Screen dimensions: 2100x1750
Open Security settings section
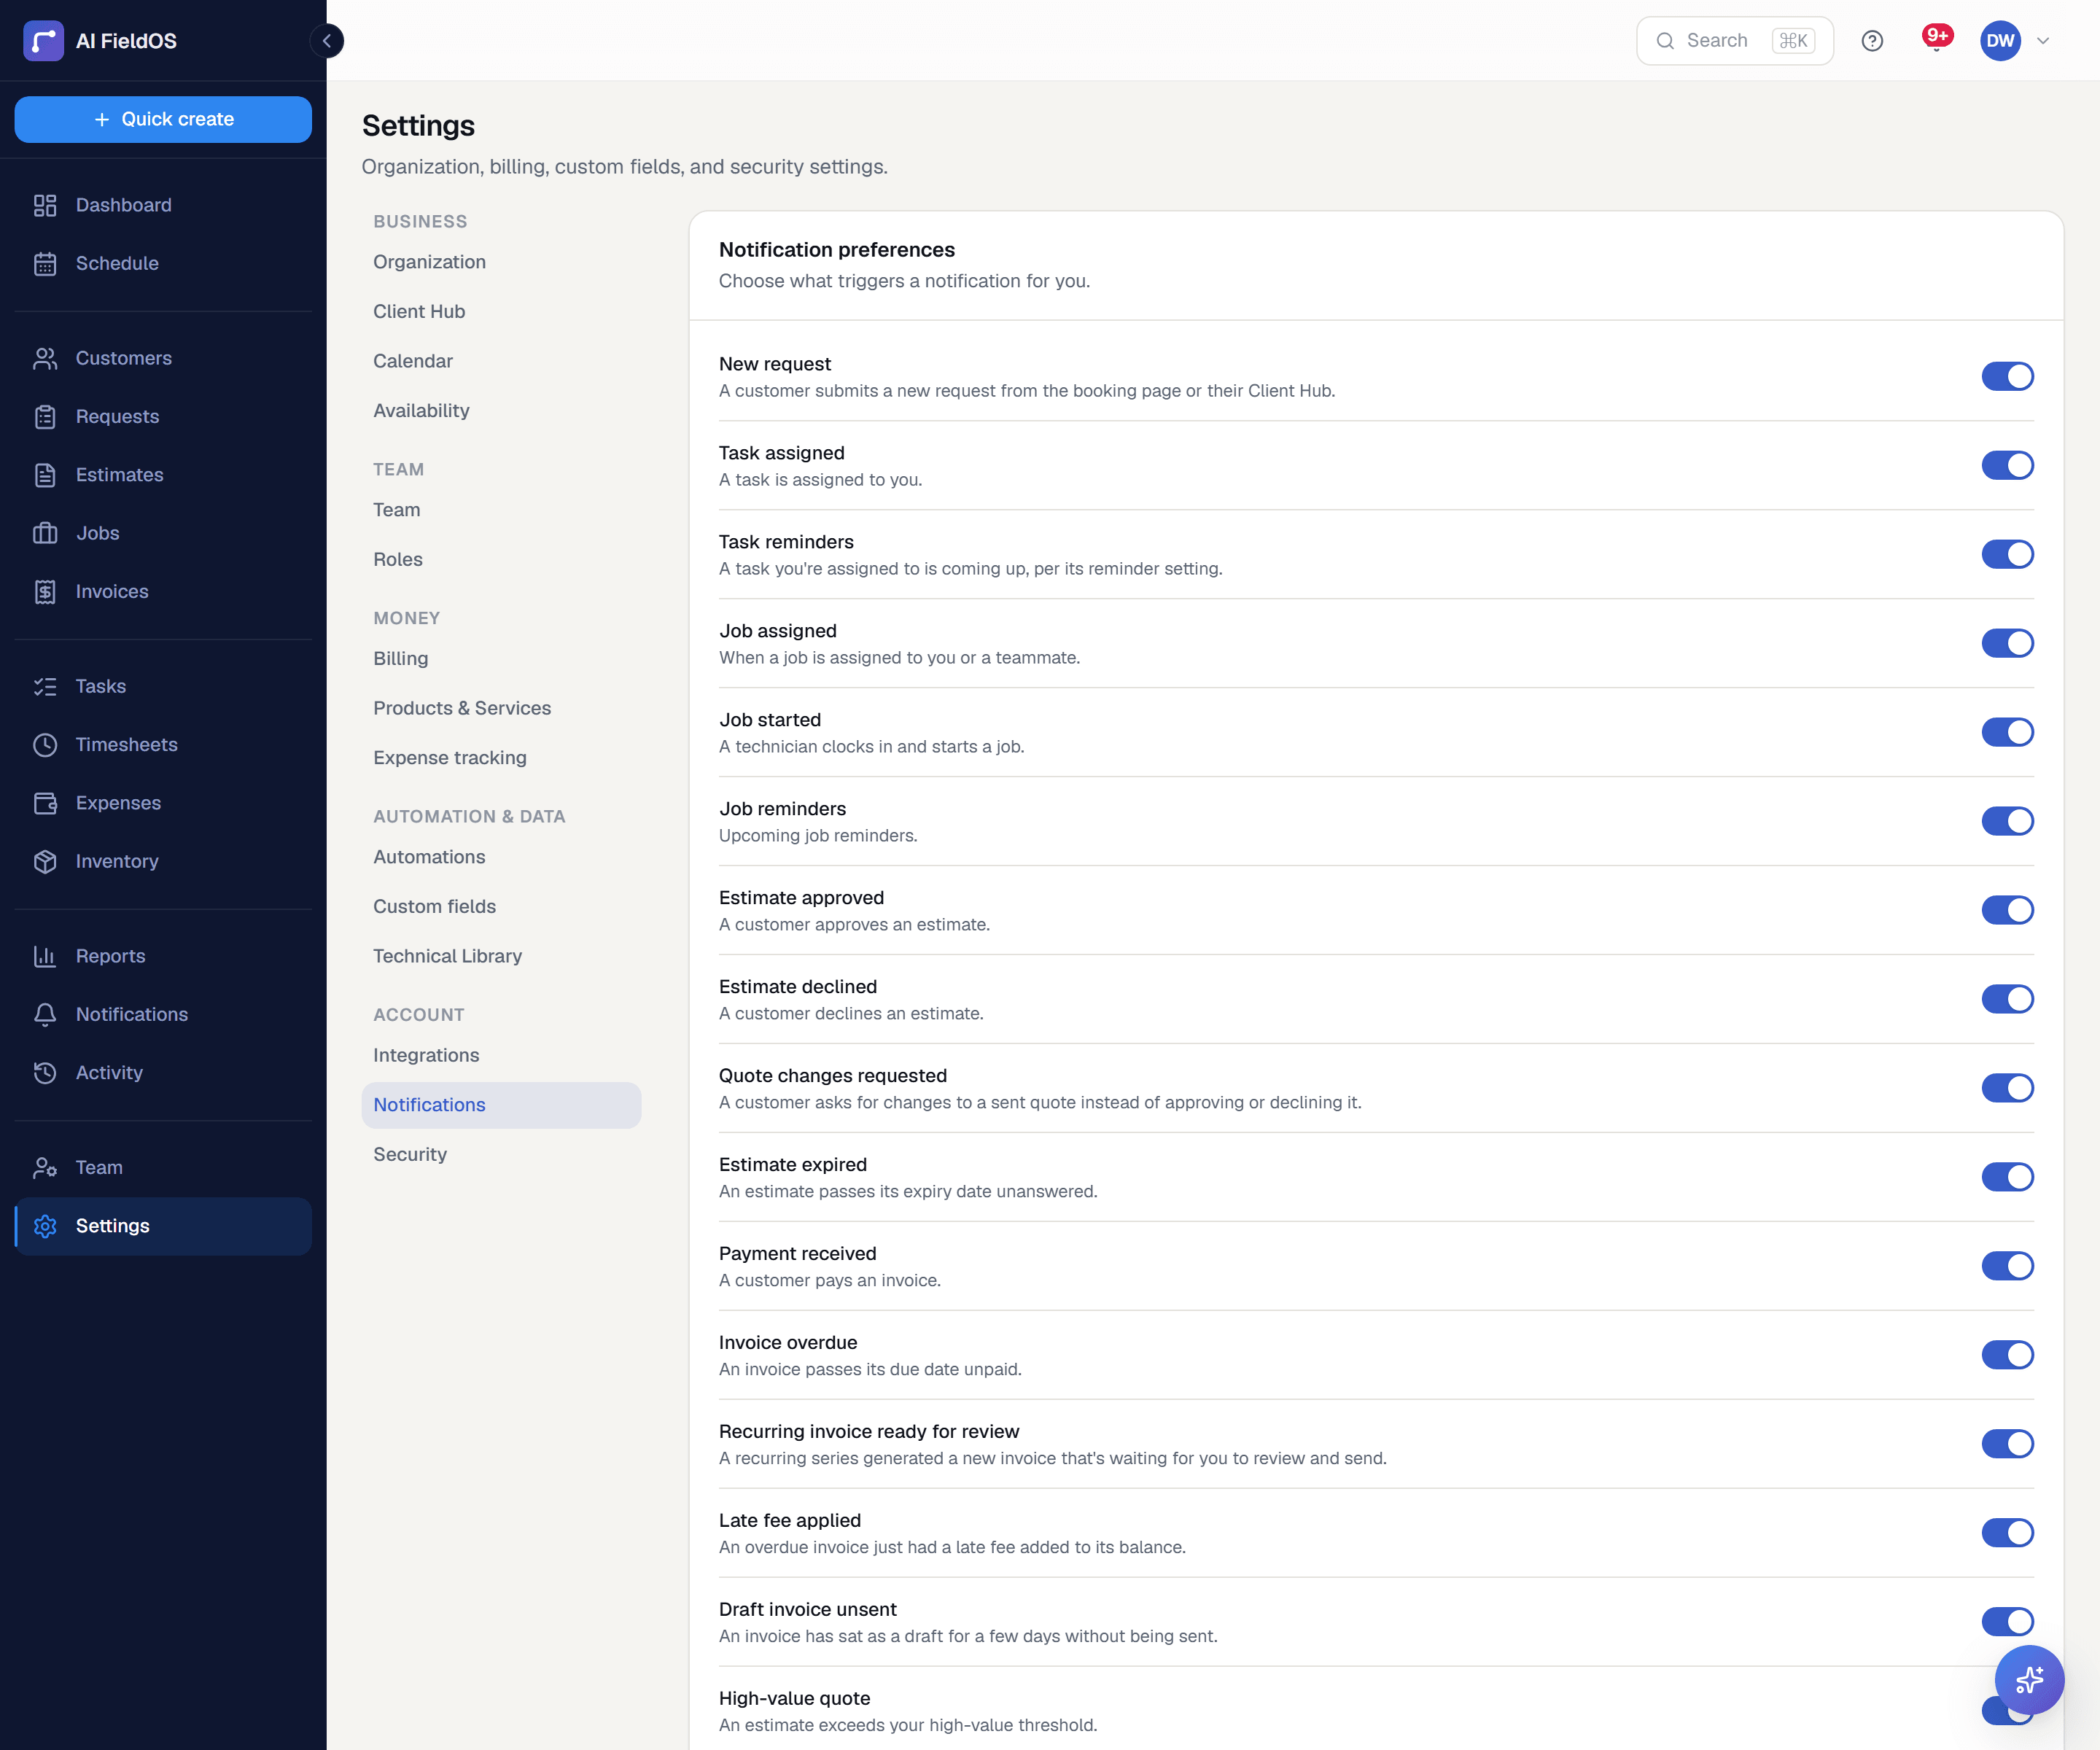coord(501,1155)
